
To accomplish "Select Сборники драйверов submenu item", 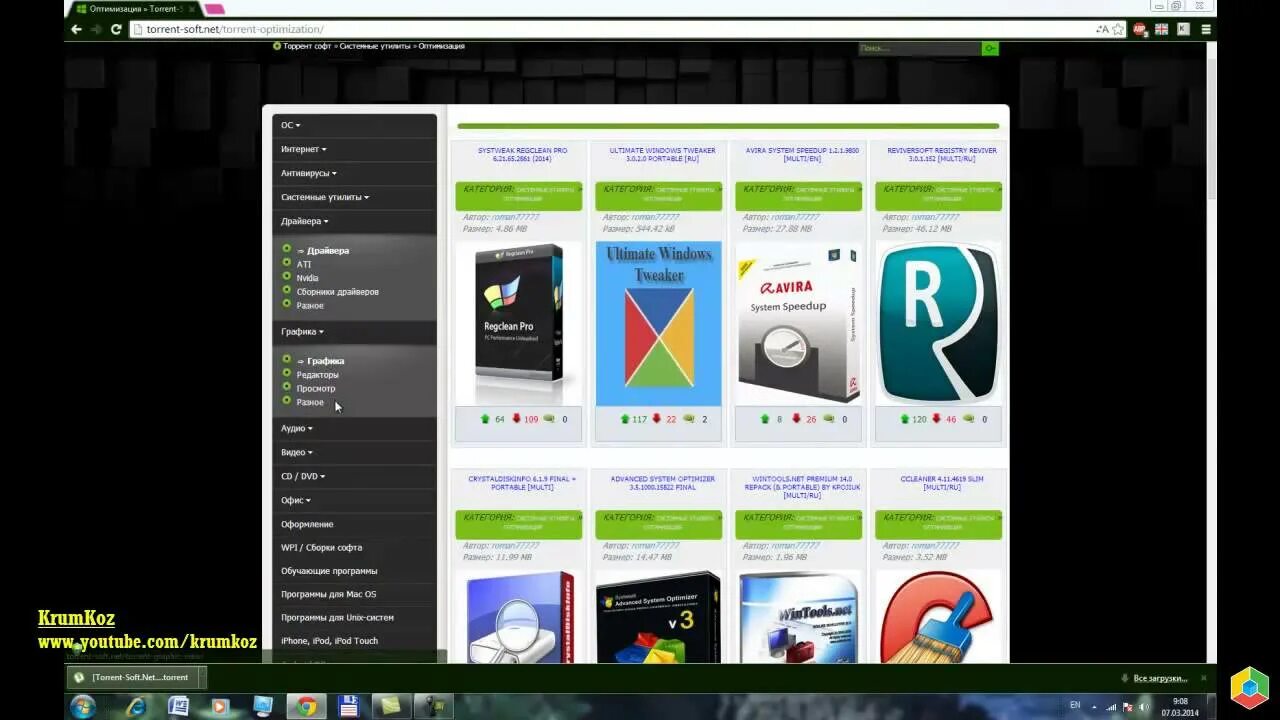I will coord(337,291).
